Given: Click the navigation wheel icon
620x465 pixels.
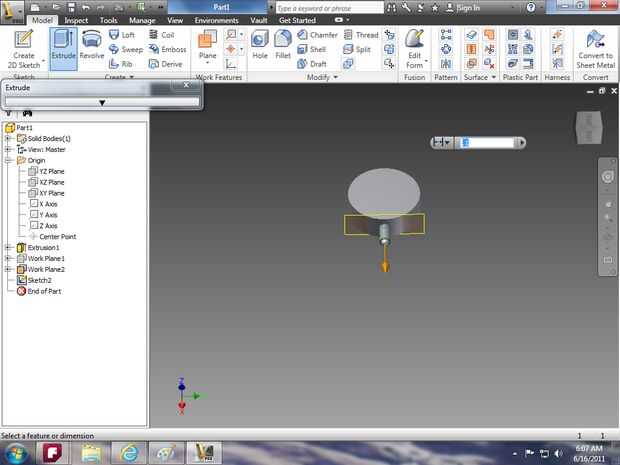Looking at the screenshot, I should pyautogui.click(x=608, y=177).
